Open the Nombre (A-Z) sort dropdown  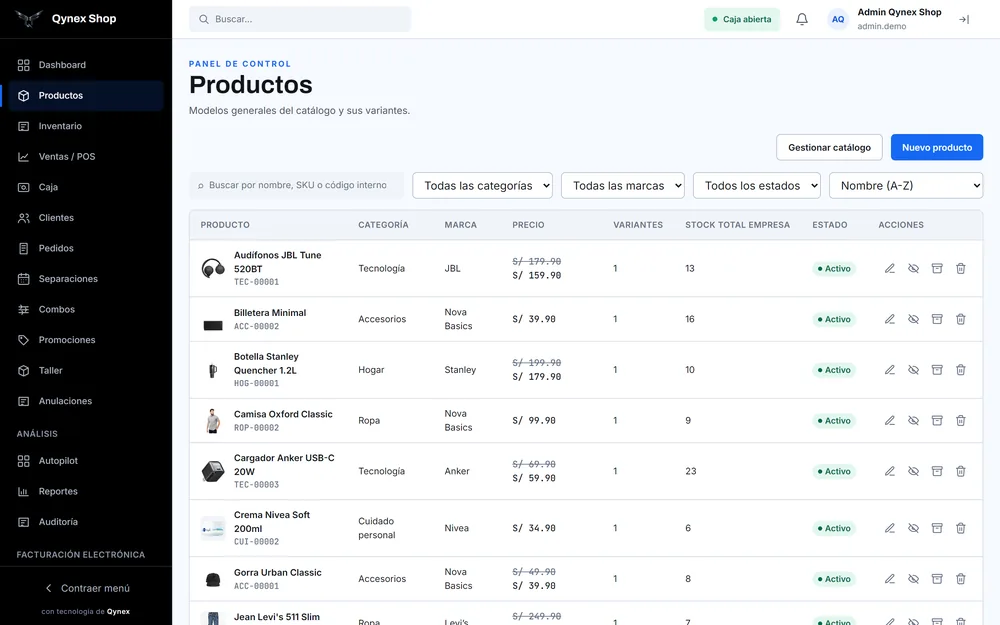pyautogui.click(x=906, y=186)
